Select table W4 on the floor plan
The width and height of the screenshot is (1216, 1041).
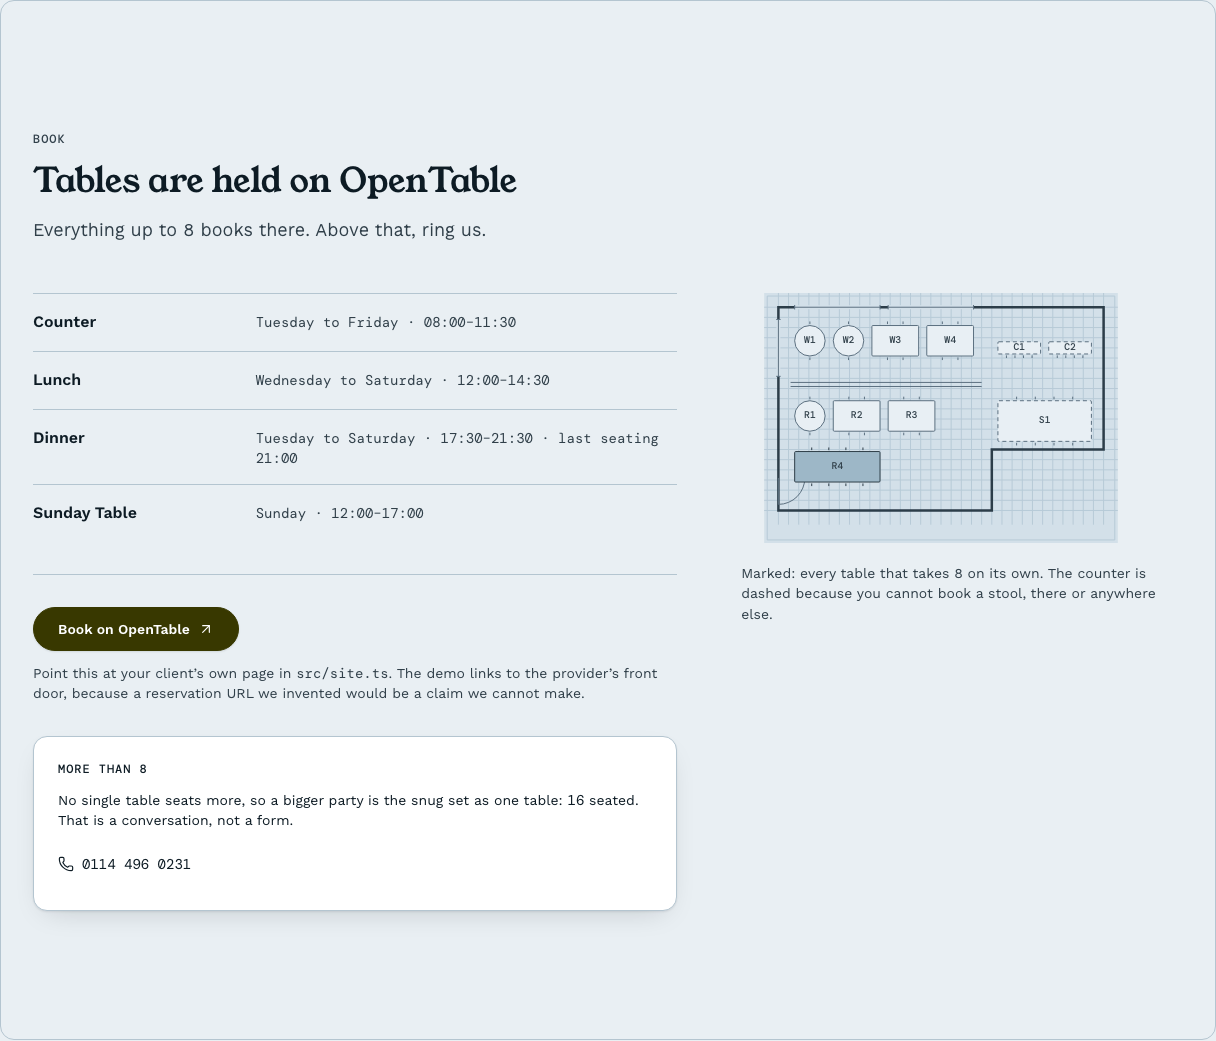(x=950, y=340)
